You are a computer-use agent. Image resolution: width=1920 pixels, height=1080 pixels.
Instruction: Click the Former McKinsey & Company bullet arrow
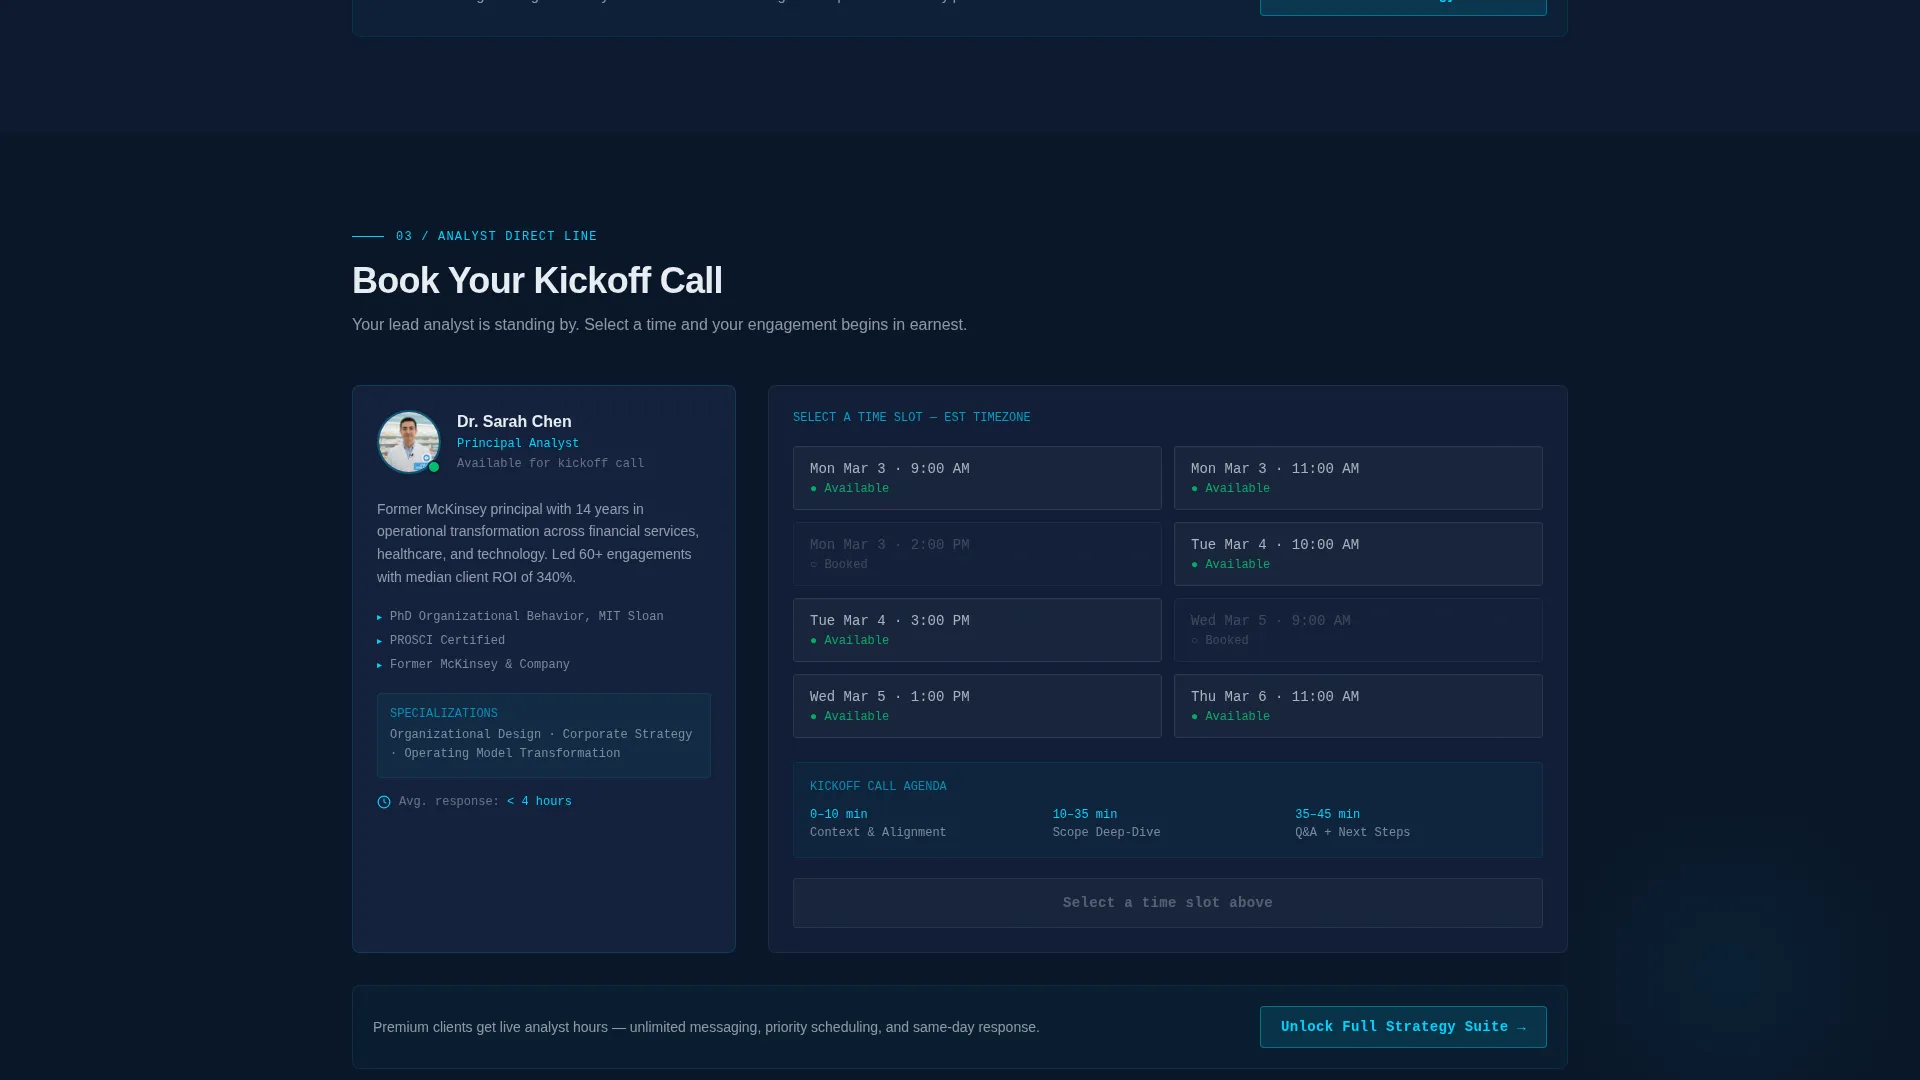[x=379, y=666]
